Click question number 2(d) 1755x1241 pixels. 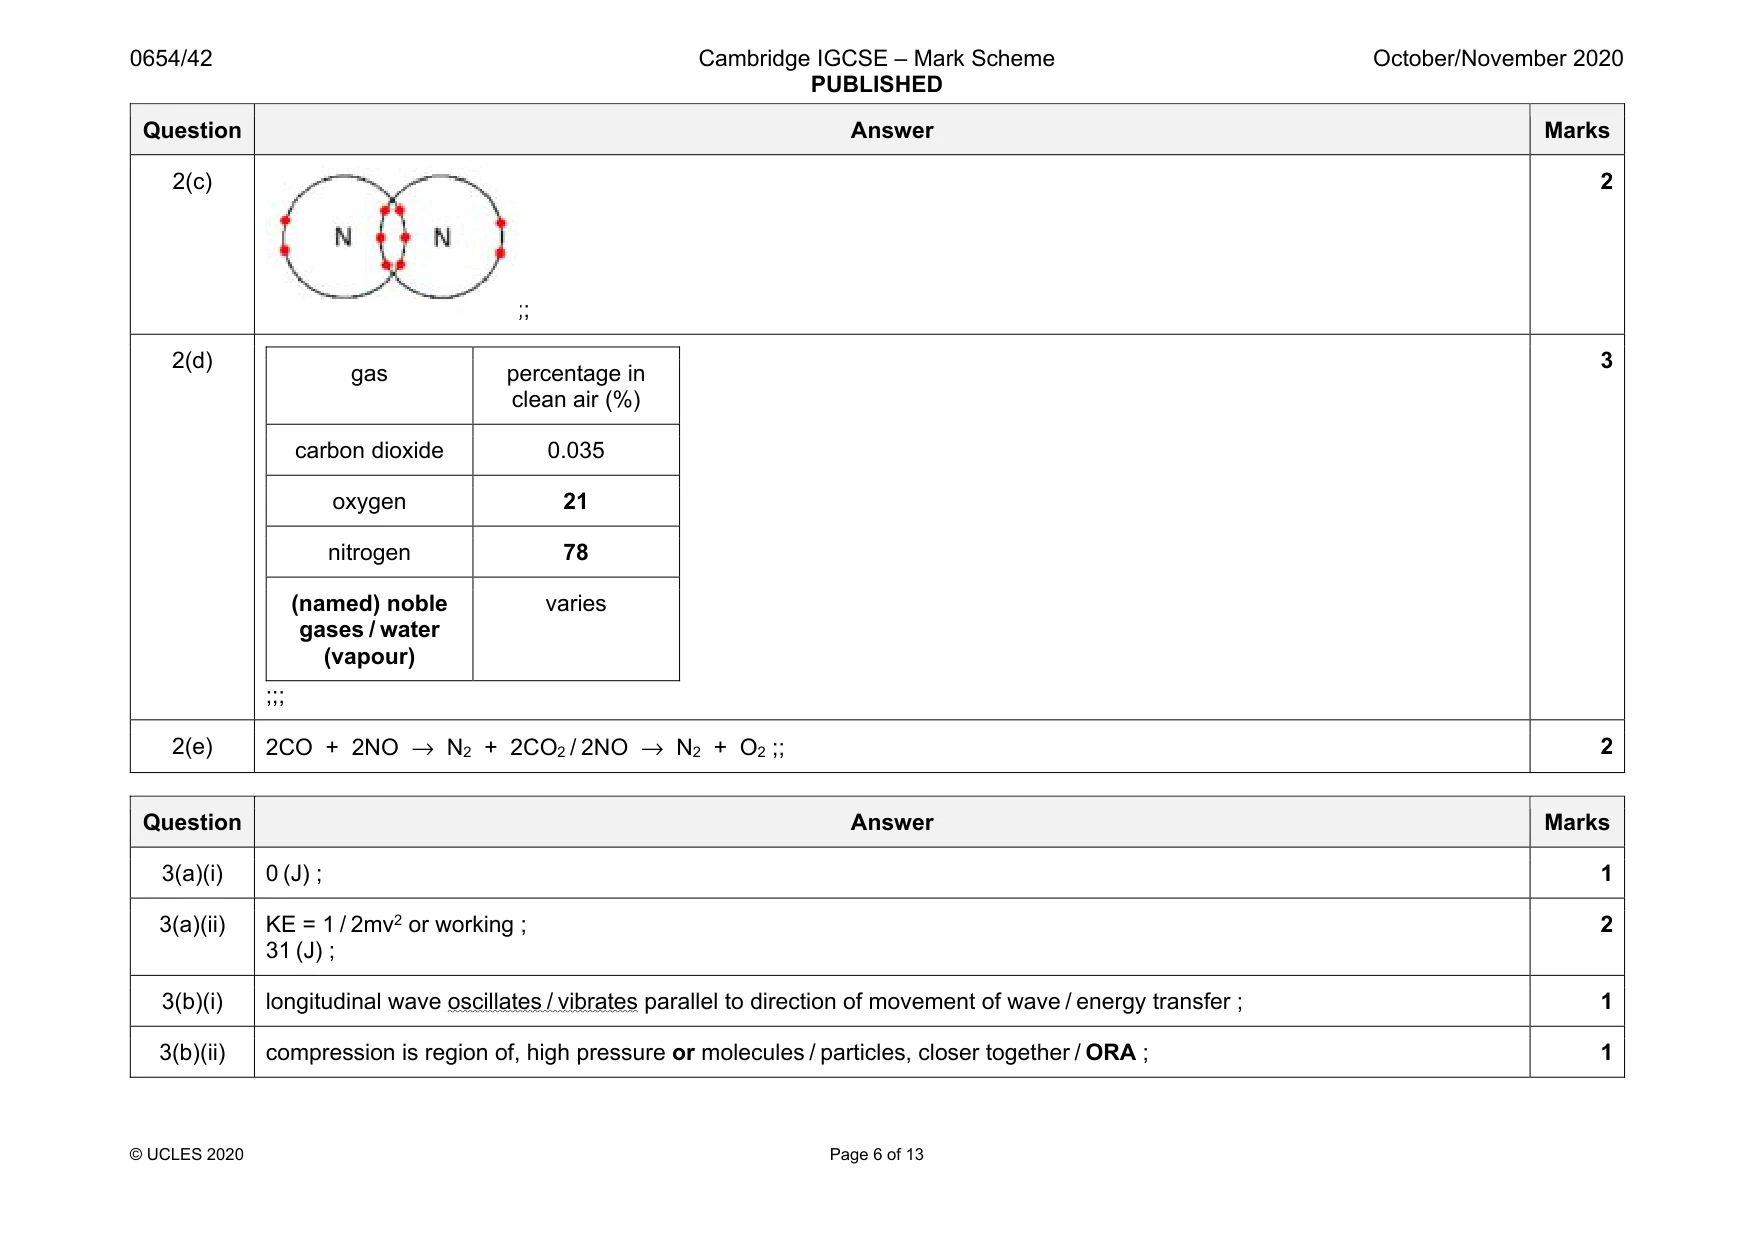tap(192, 360)
